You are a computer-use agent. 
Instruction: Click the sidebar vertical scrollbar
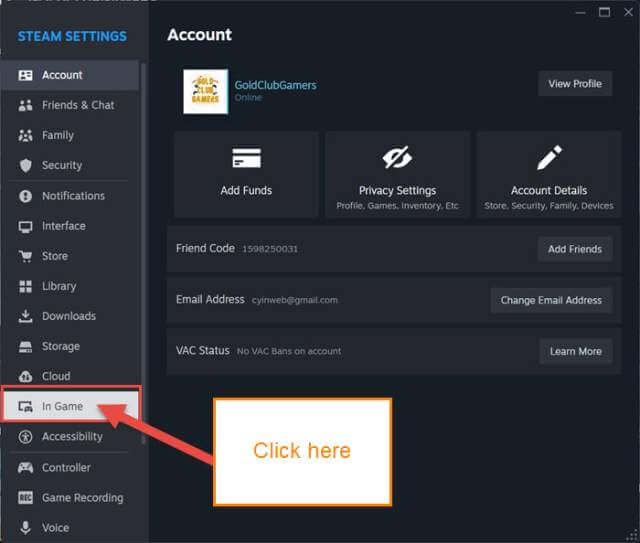pyautogui.click(x=143, y=253)
